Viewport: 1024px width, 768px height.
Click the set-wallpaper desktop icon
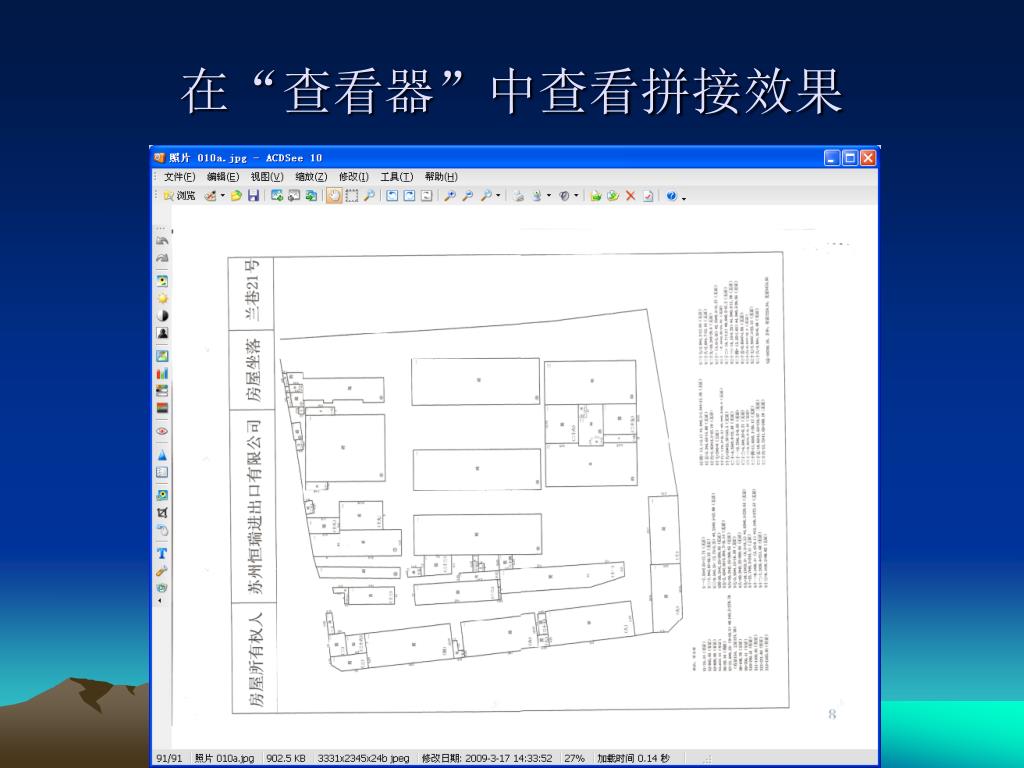point(537,195)
